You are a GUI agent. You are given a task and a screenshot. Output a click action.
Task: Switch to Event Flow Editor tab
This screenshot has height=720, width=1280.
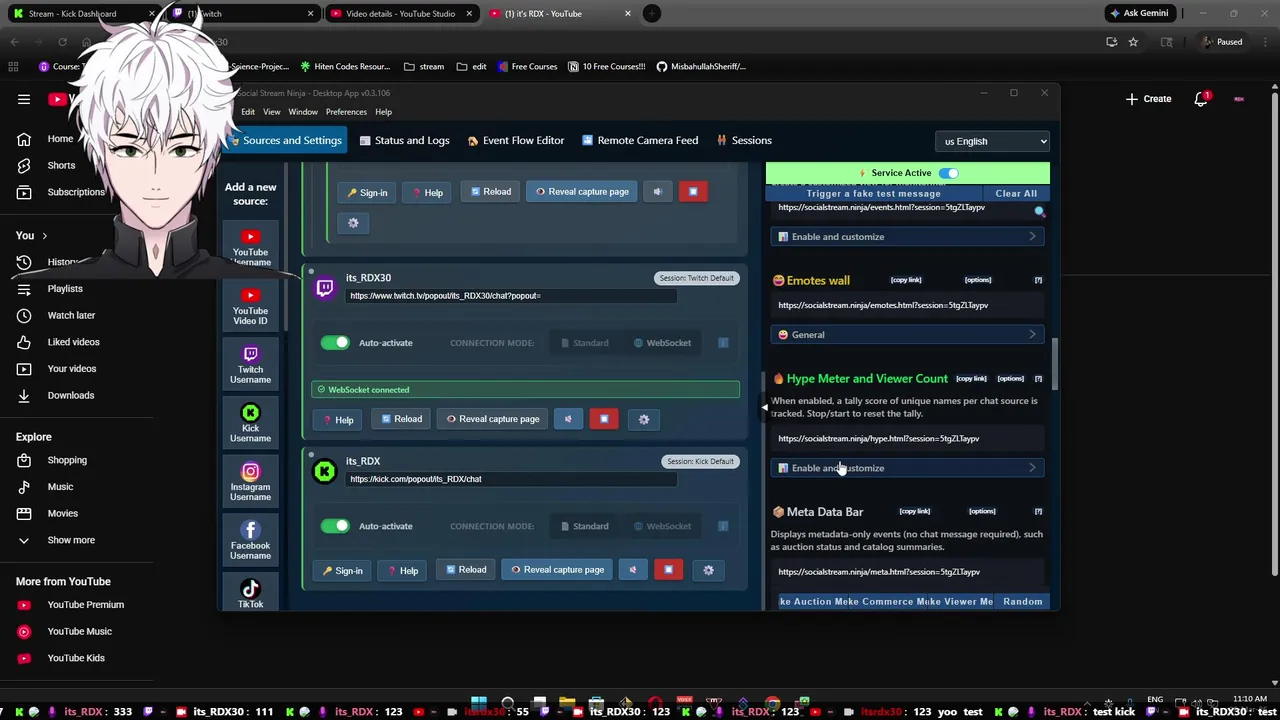516,141
